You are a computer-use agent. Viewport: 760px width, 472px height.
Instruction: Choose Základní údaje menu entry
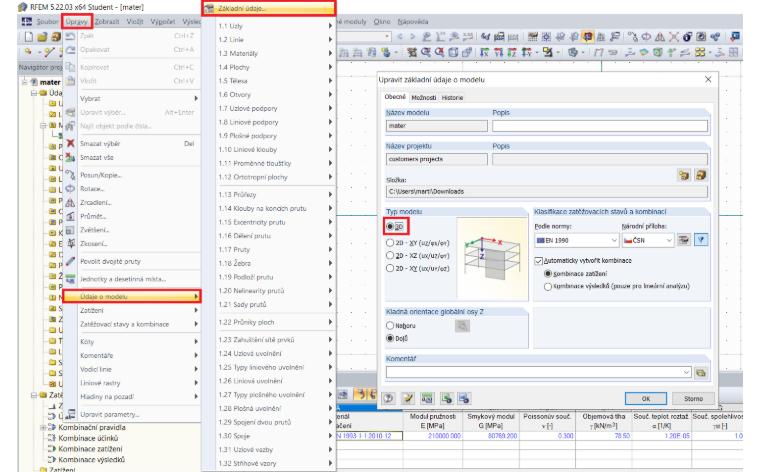tap(269, 8)
